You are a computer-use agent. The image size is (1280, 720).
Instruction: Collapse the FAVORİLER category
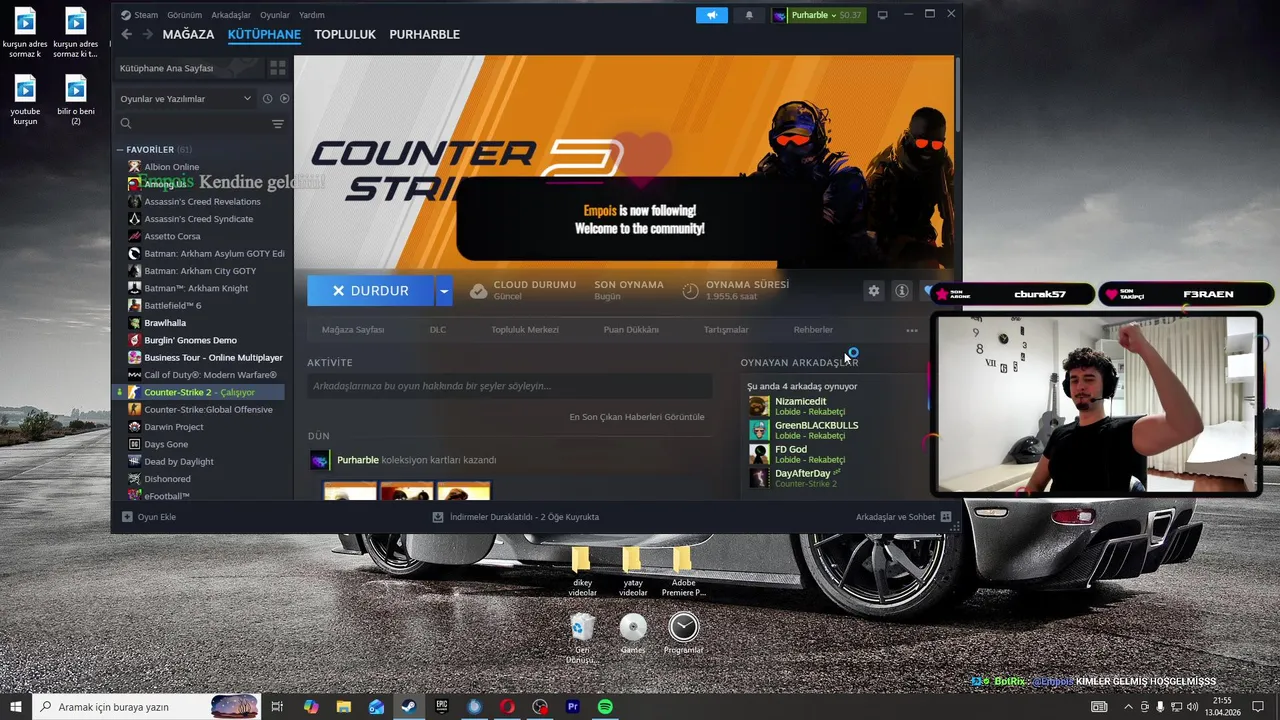tap(120, 150)
